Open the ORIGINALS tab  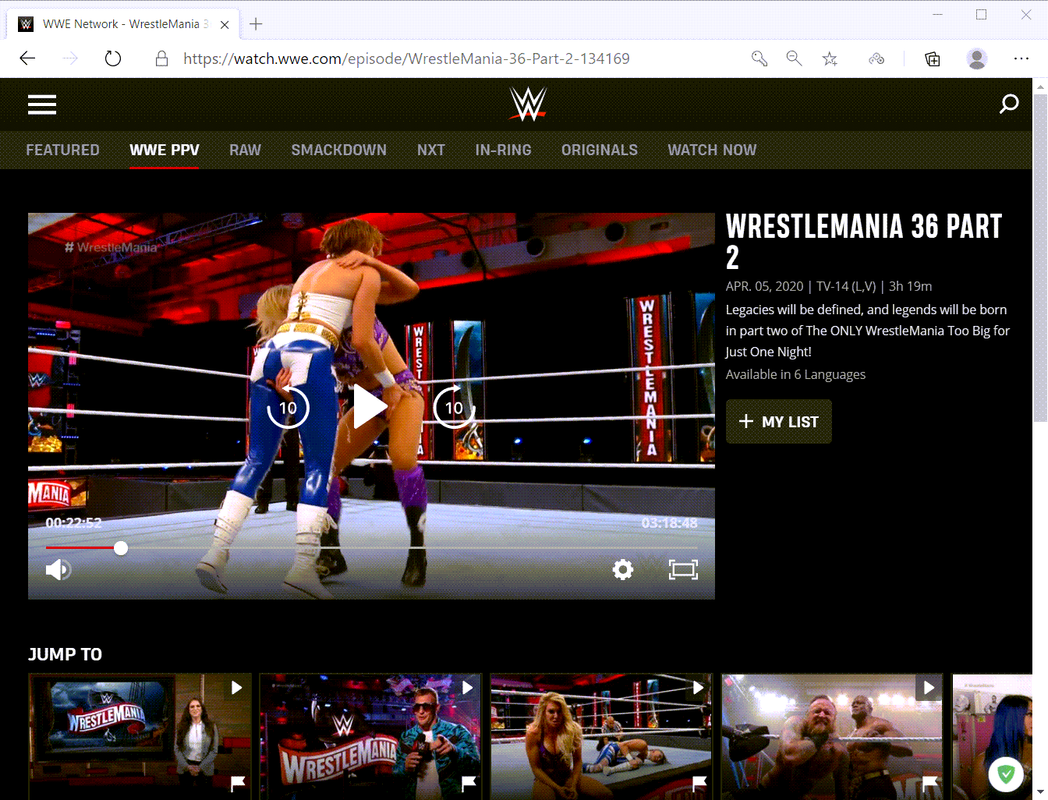600,150
